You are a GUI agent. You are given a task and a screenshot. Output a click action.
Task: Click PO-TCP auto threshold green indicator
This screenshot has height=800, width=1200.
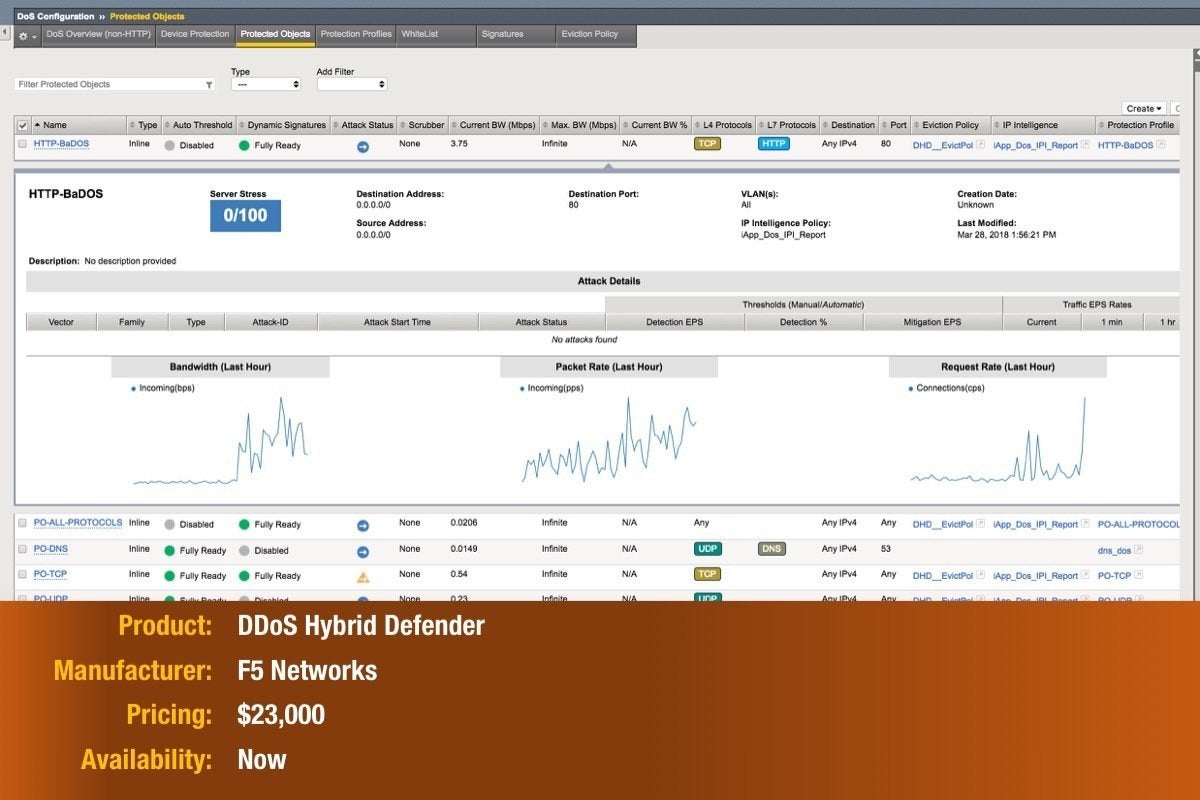point(170,576)
